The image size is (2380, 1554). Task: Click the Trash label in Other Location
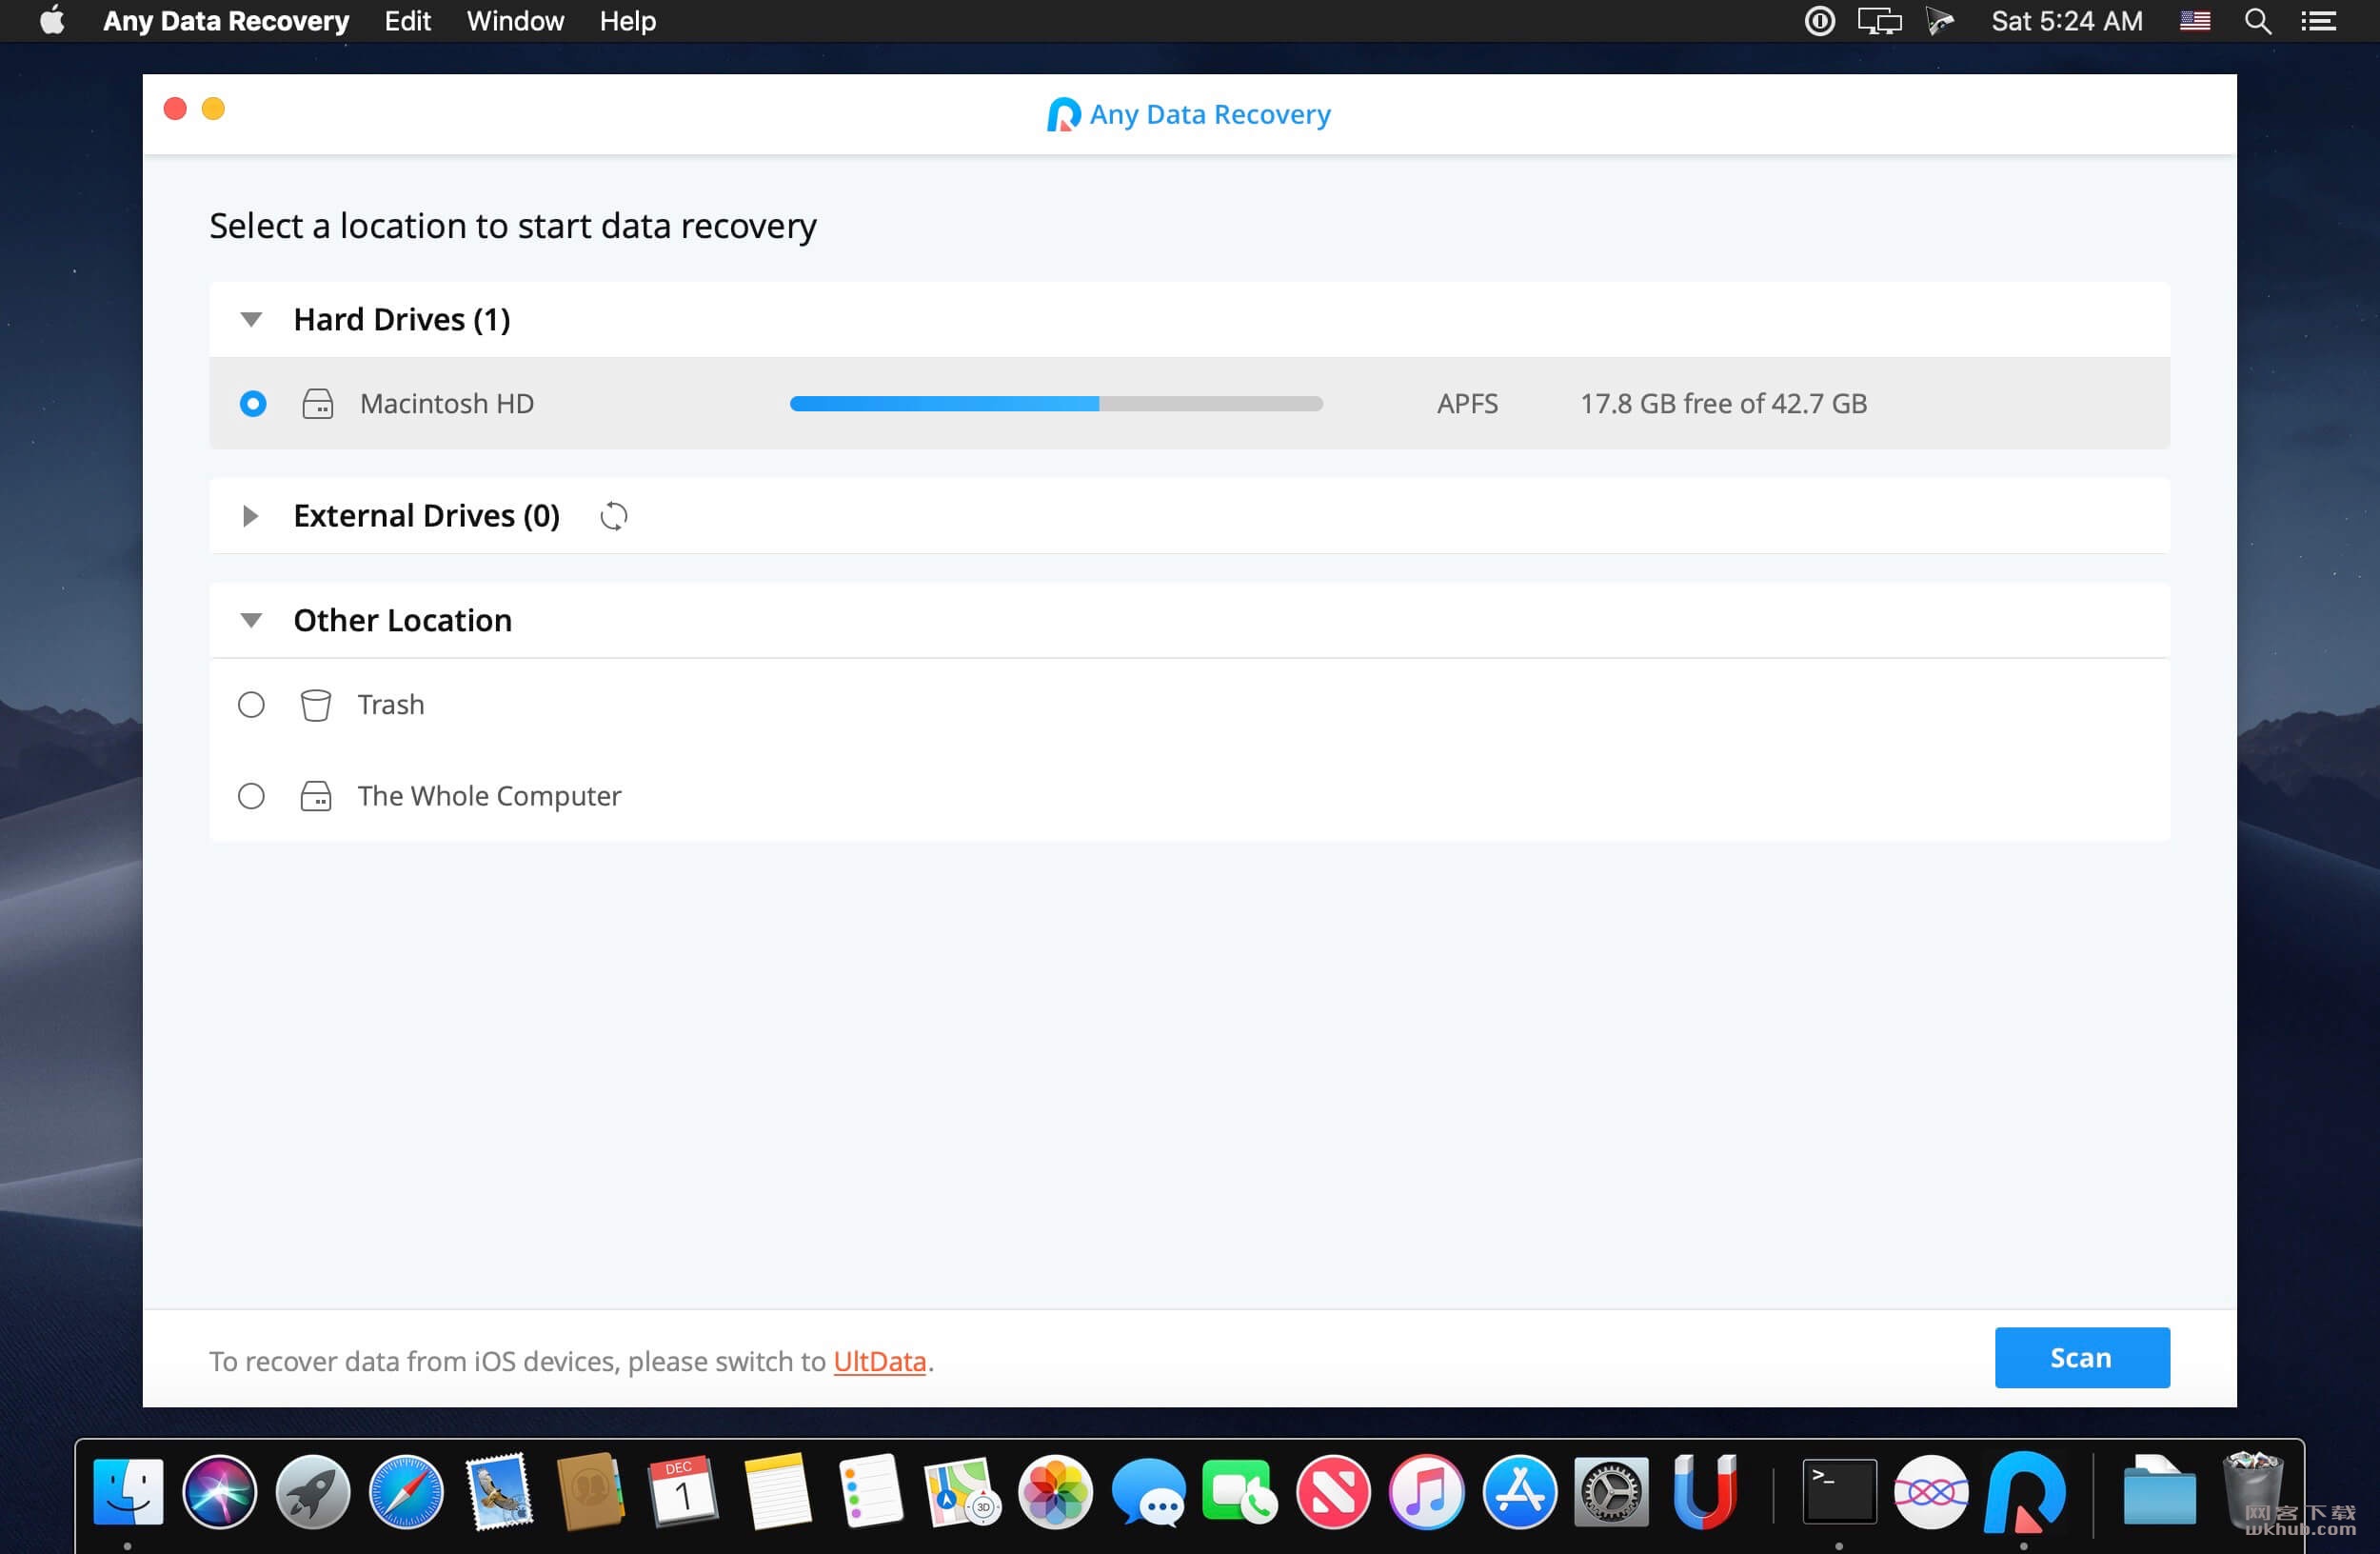click(391, 705)
